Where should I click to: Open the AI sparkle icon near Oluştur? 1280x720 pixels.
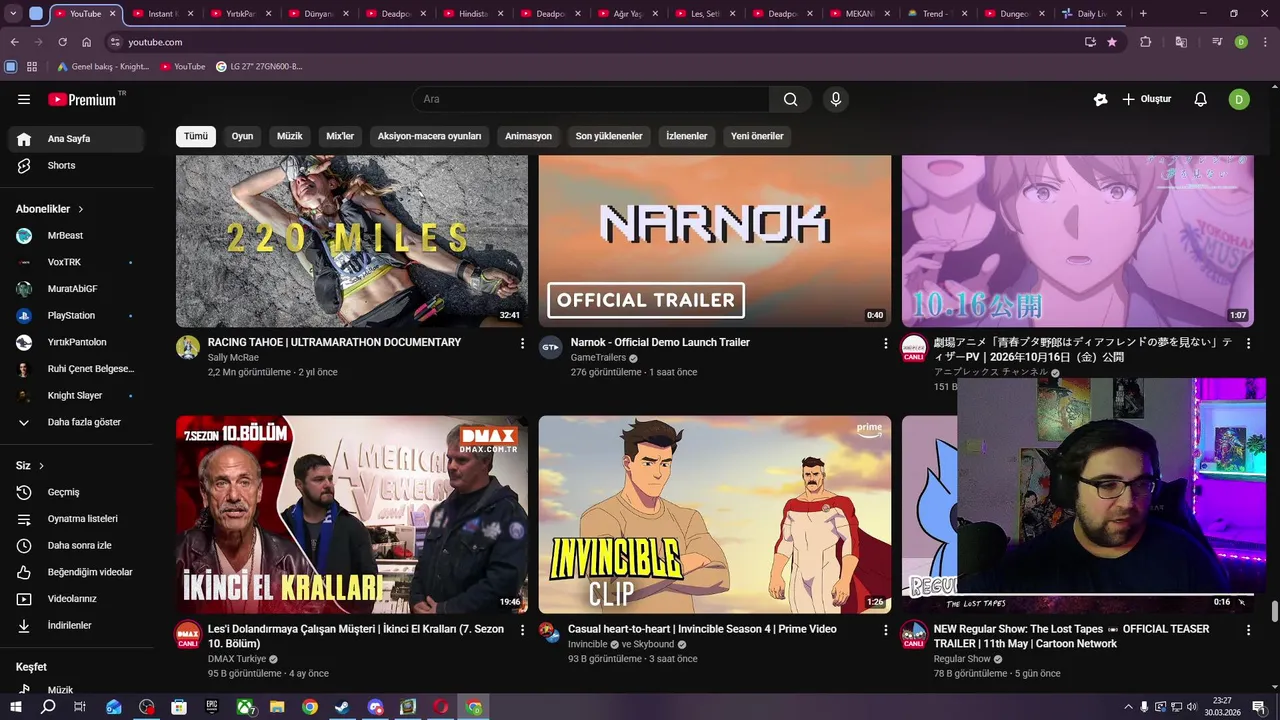[1100, 99]
